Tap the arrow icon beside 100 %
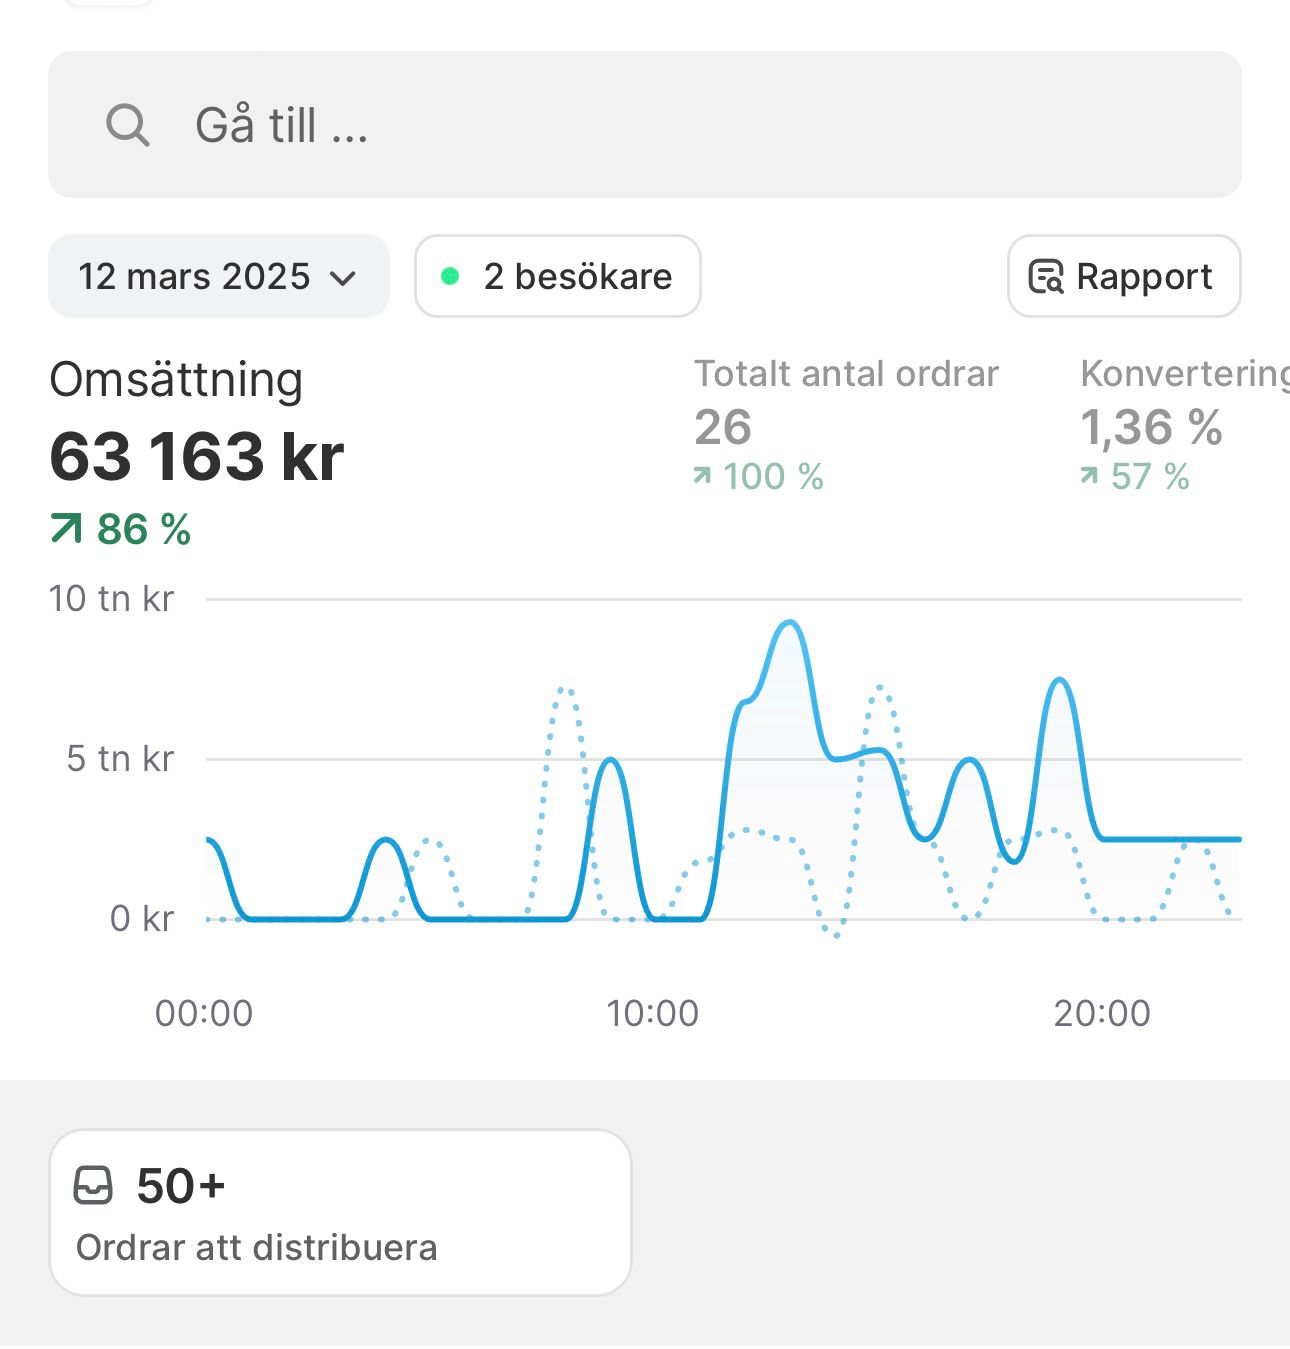This screenshot has height=1349, width=1290. pos(702,477)
